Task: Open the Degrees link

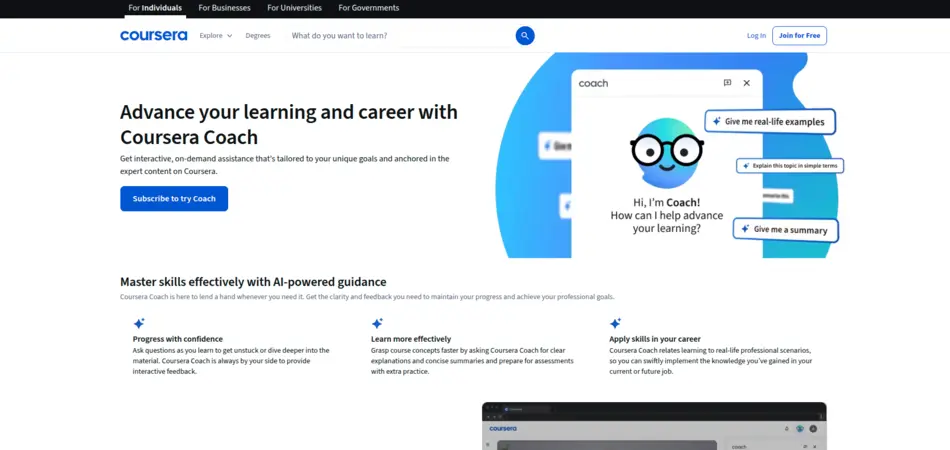Action: point(257,36)
